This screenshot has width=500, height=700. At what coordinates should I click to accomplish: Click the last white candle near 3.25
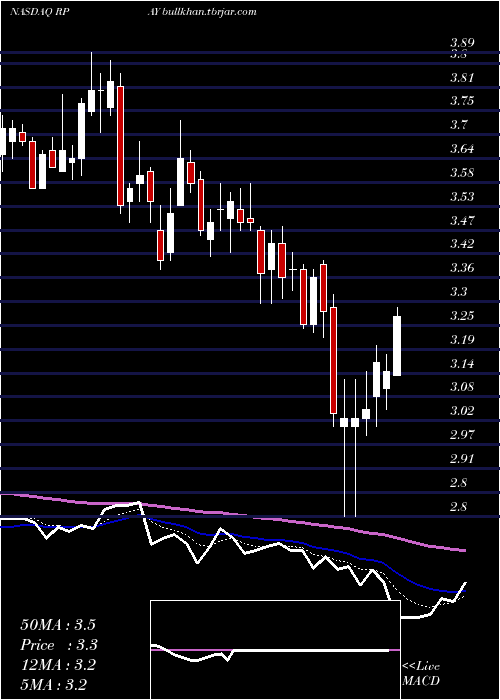click(397, 346)
